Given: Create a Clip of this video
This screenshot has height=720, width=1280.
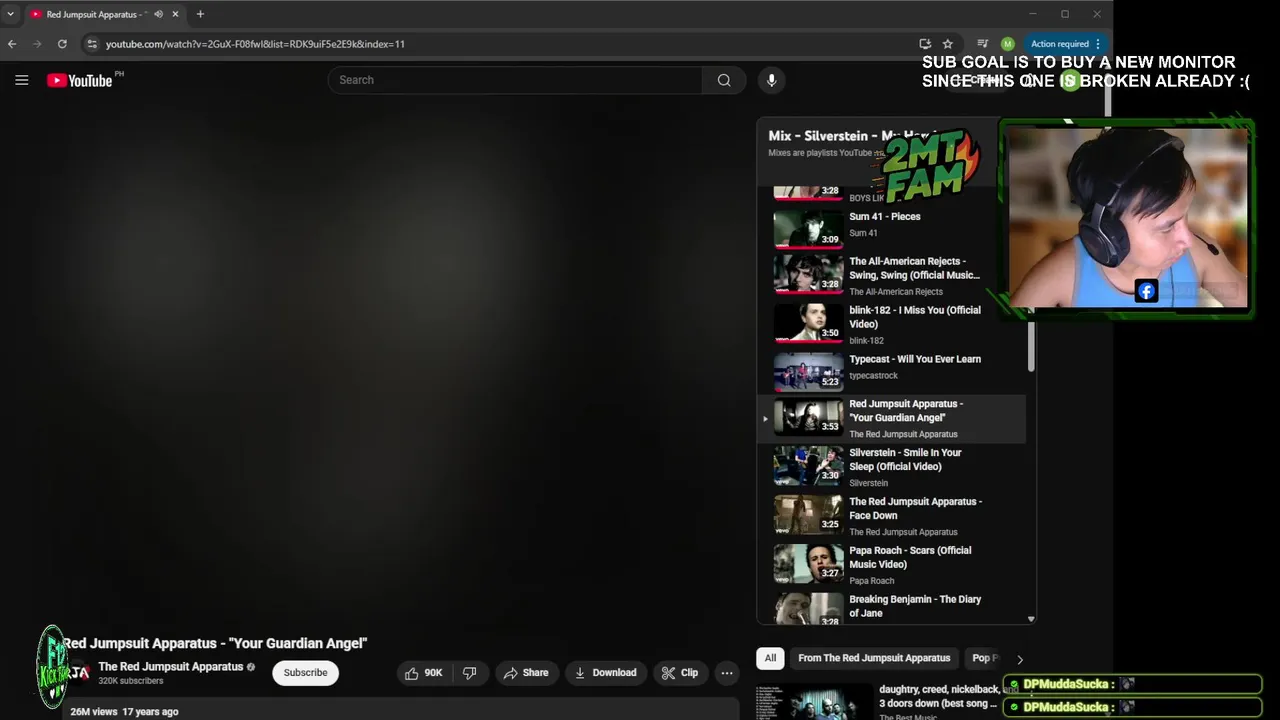Looking at the screenshot, I should point(680,673).
